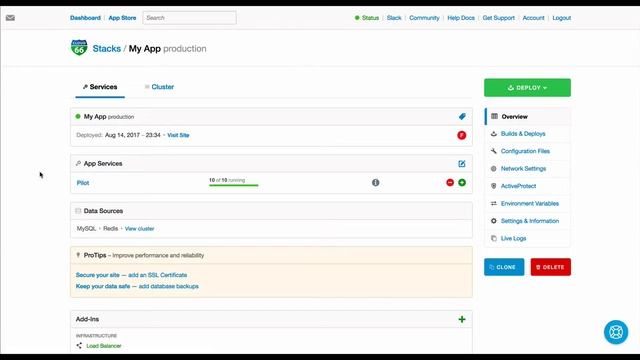The image size is (640, 360).
Task: Open add an SSL Certificate tip
Action: pyautogui.click(x=158, y=275)
